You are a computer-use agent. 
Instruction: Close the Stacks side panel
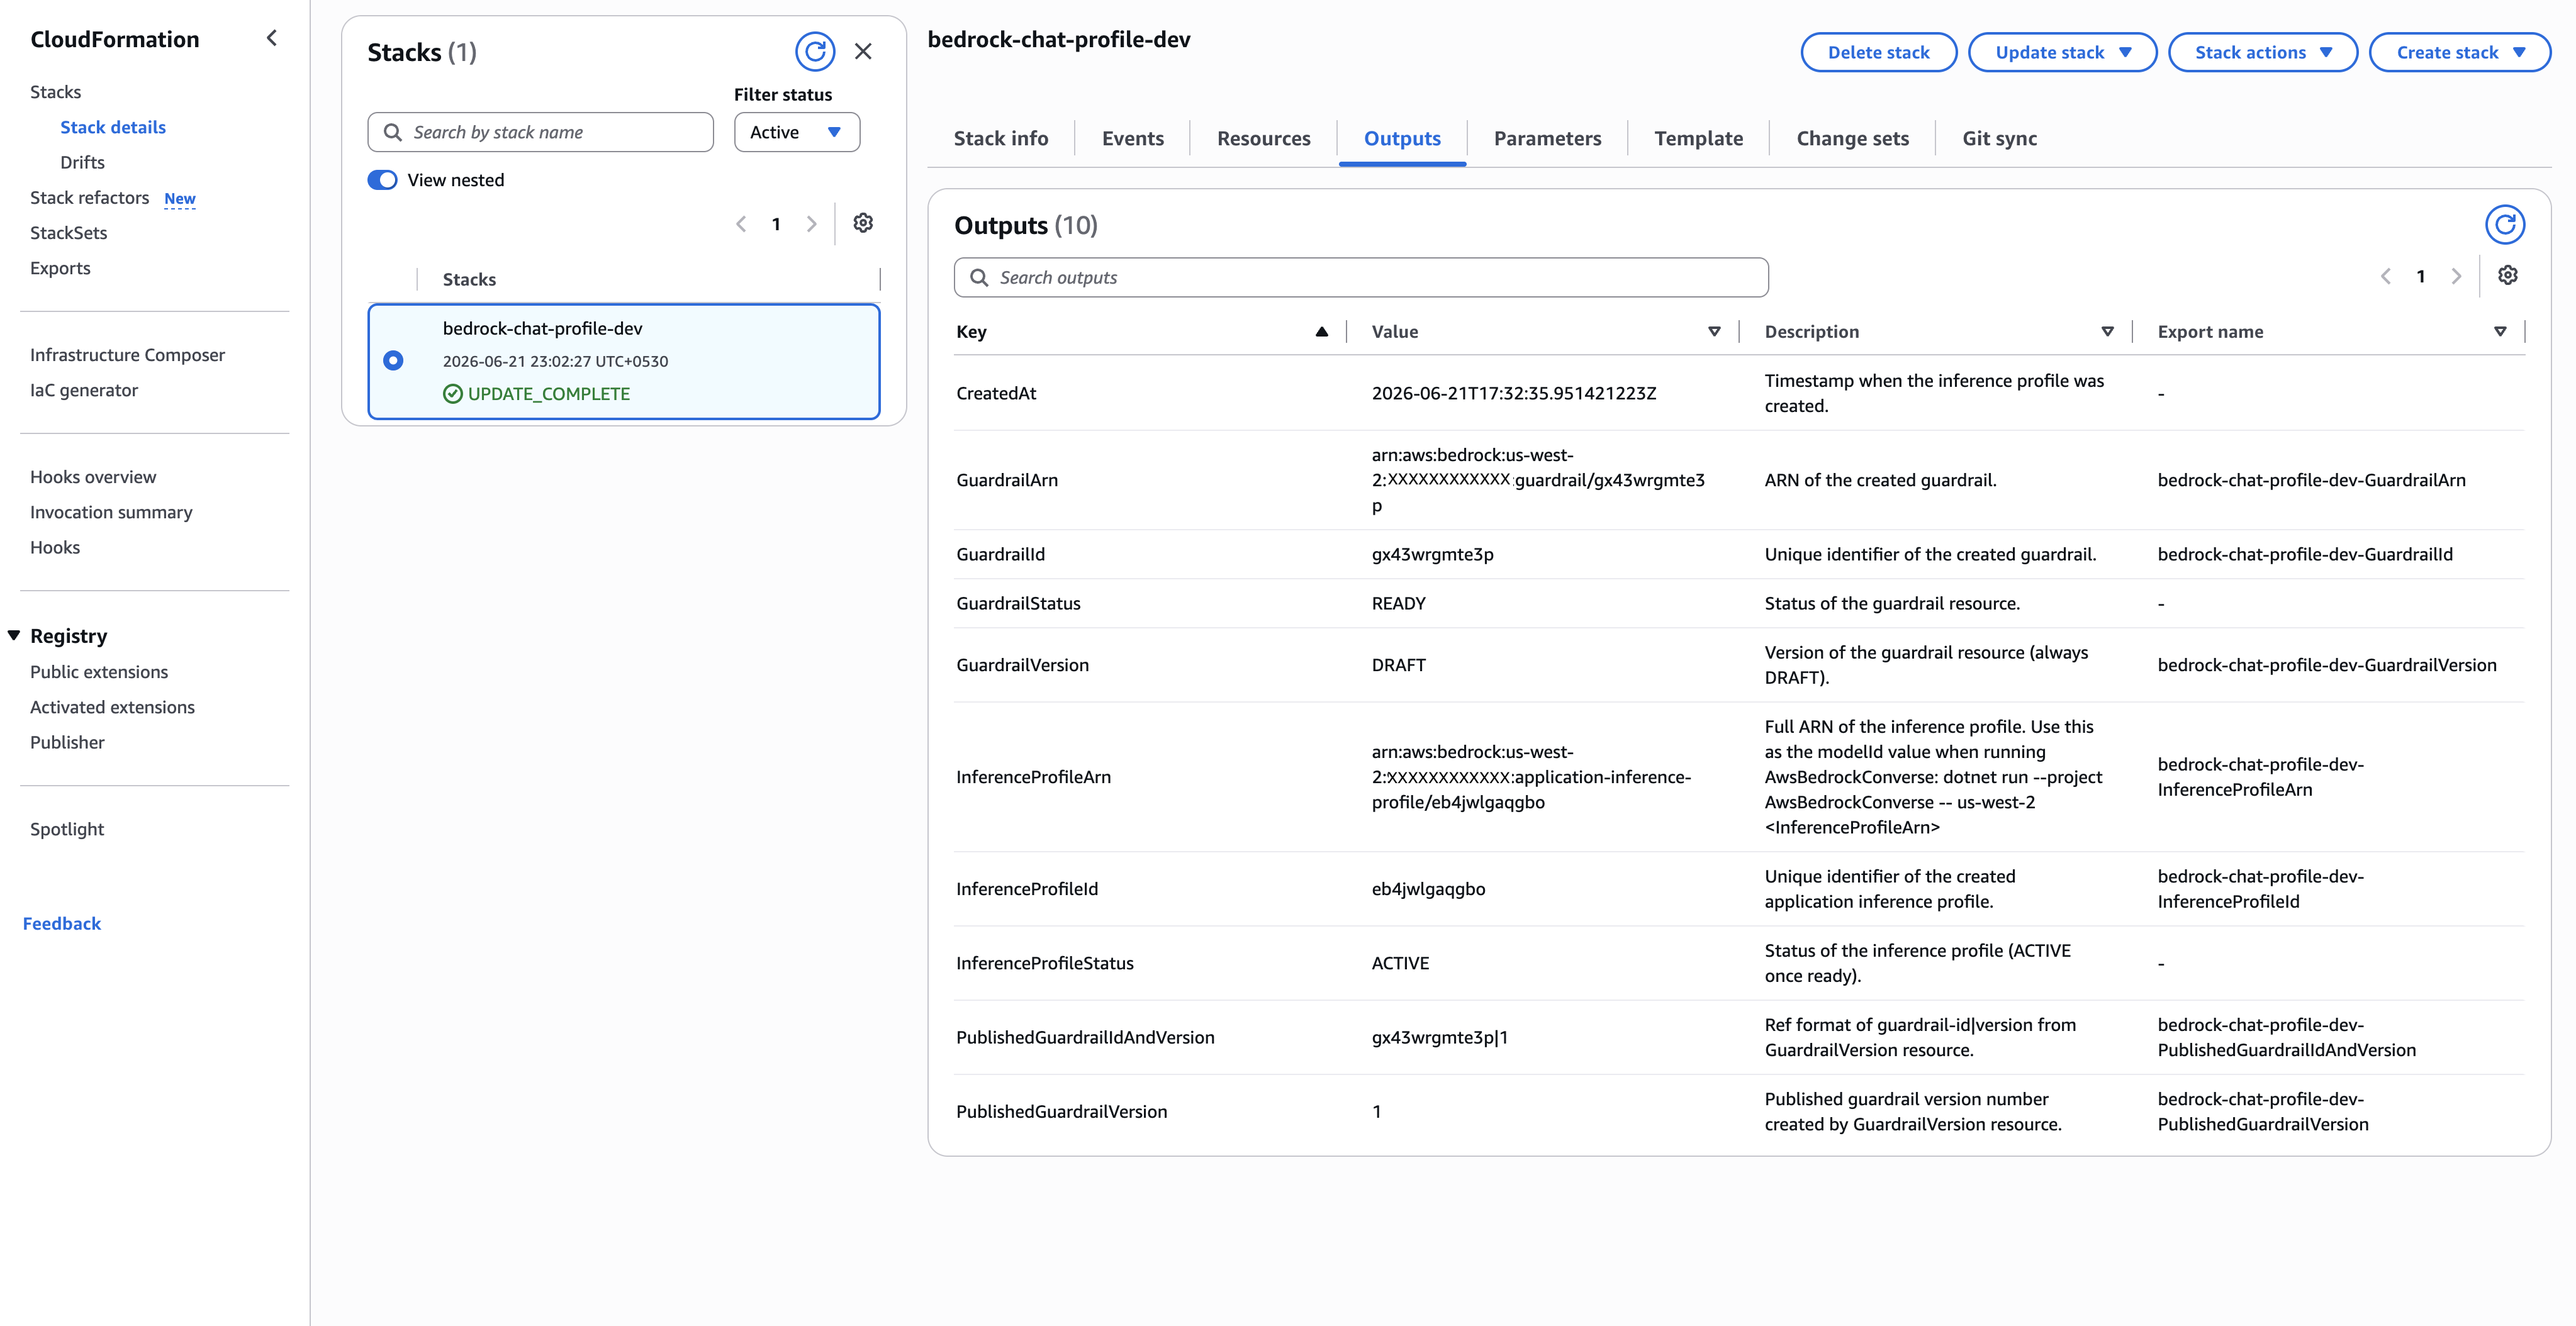[x=863, y=51]
